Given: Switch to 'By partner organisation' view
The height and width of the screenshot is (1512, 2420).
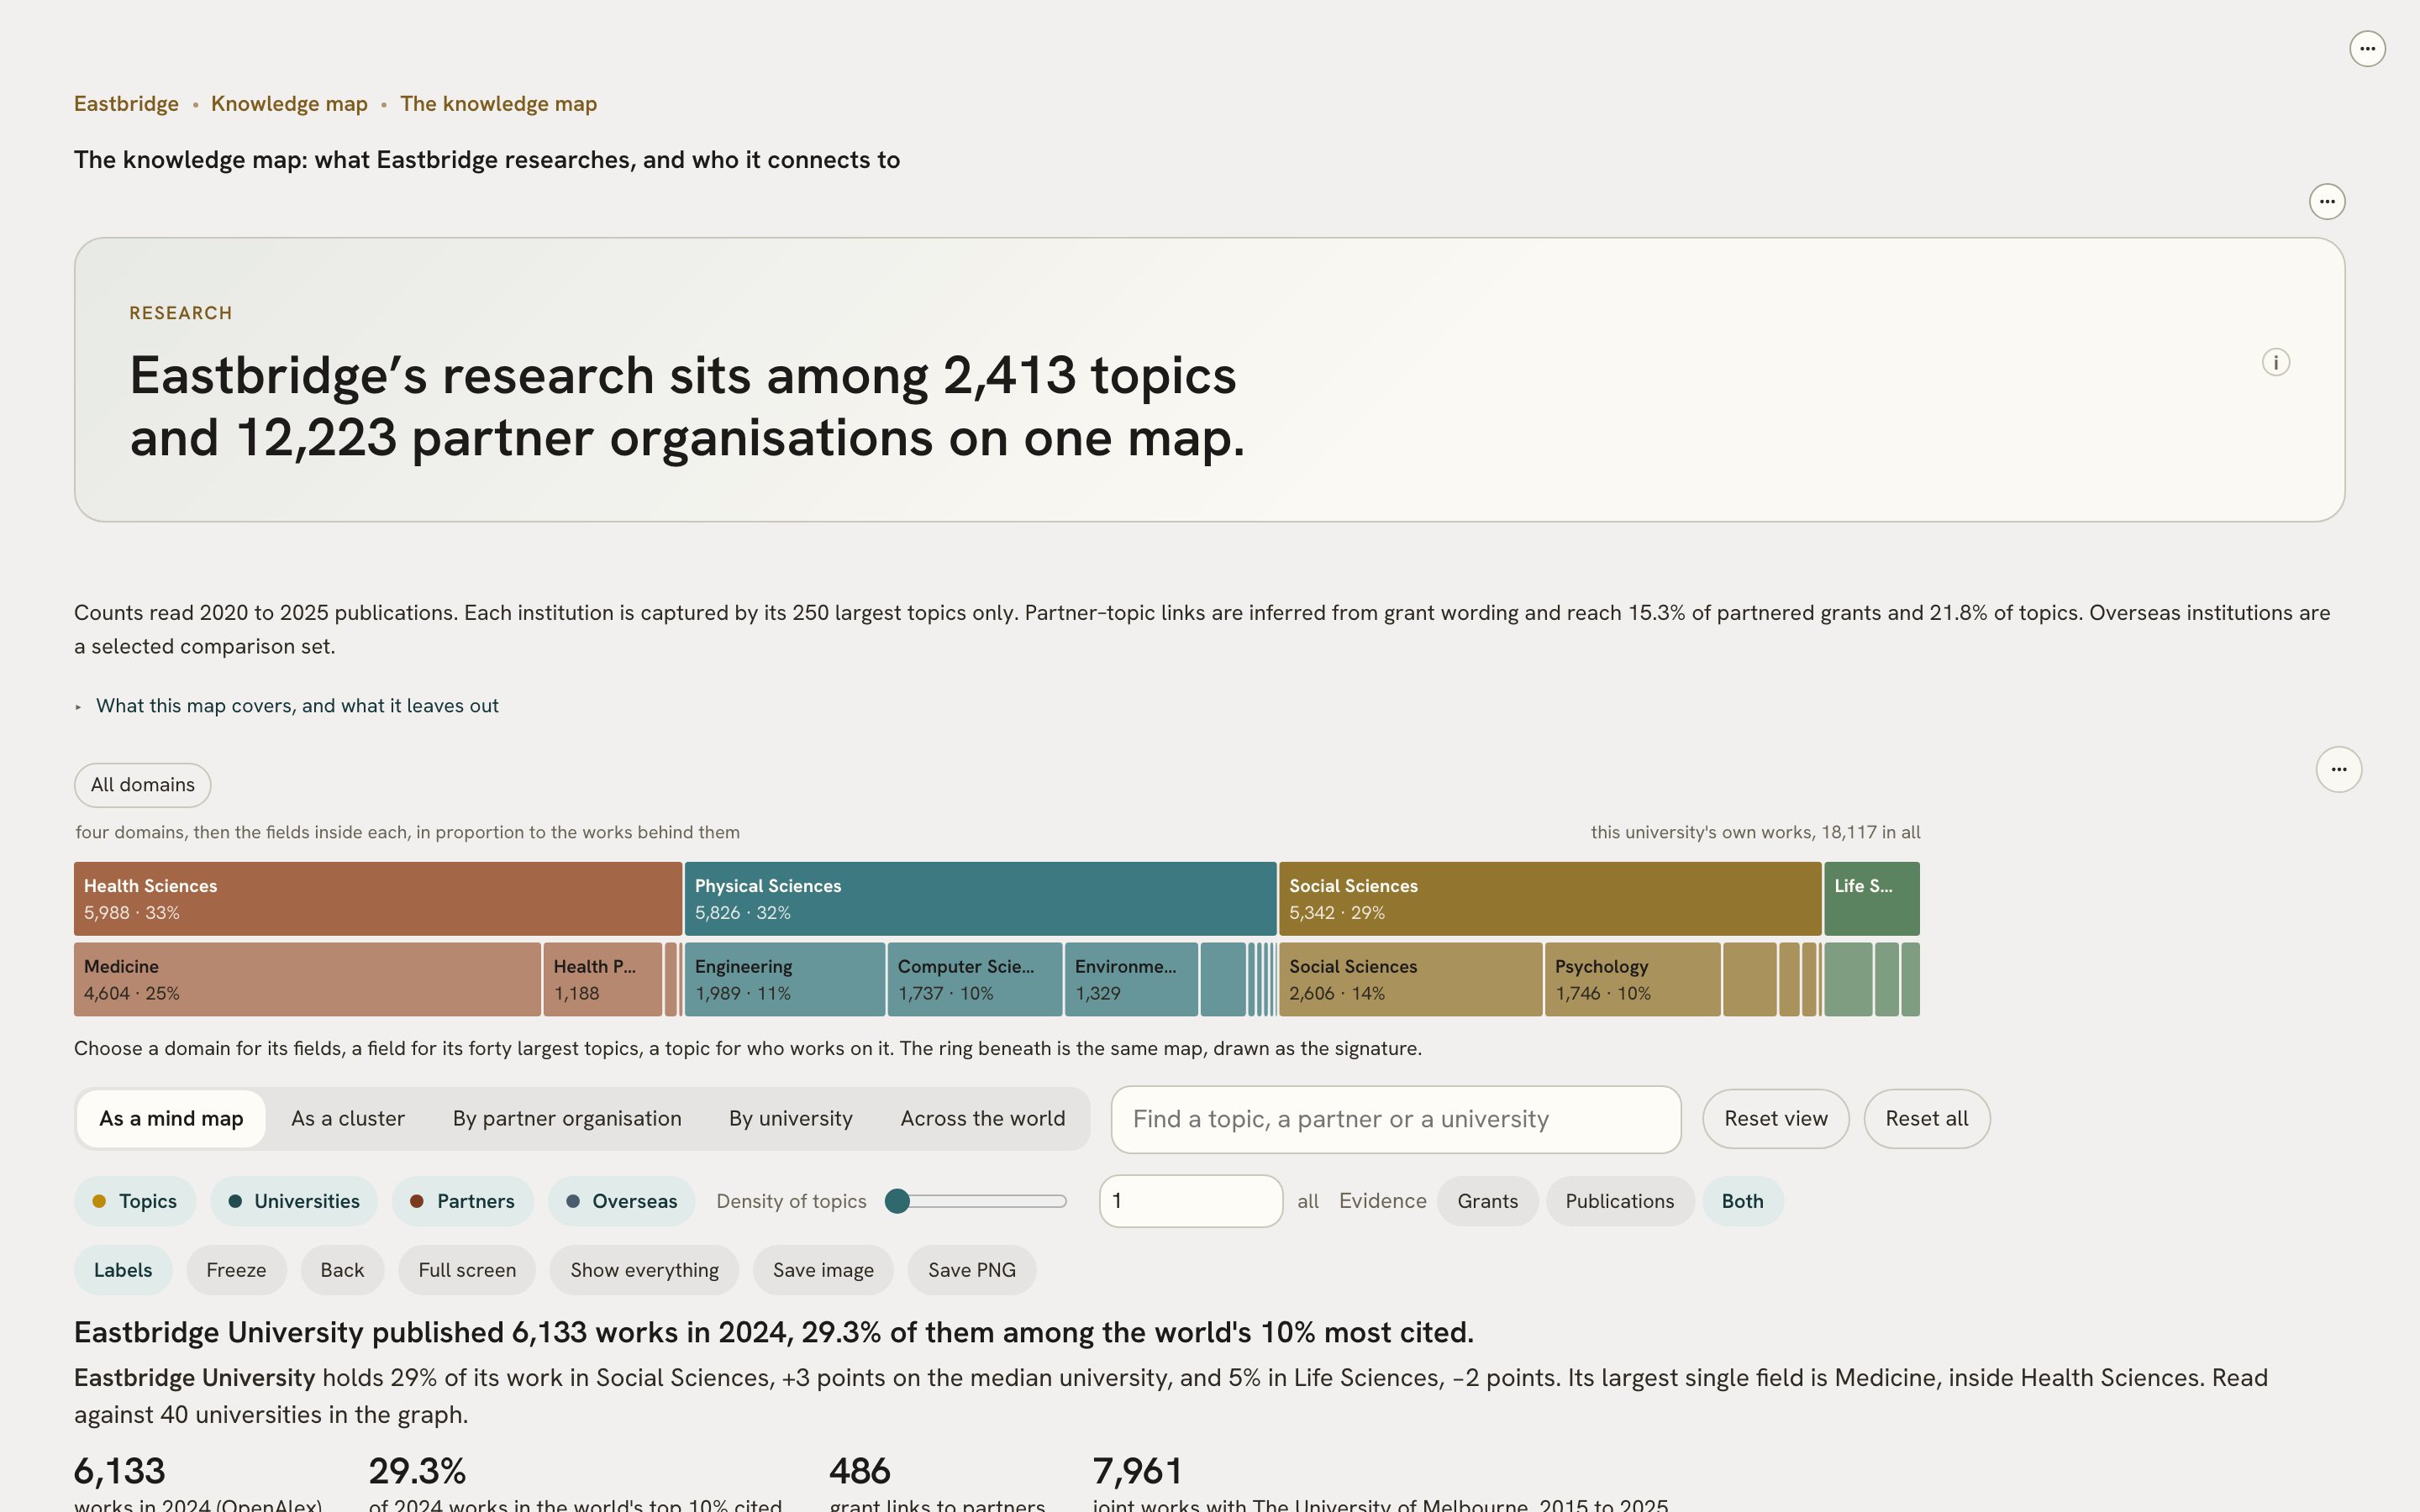Looking at the screenshot, I should coord(567,1119).
